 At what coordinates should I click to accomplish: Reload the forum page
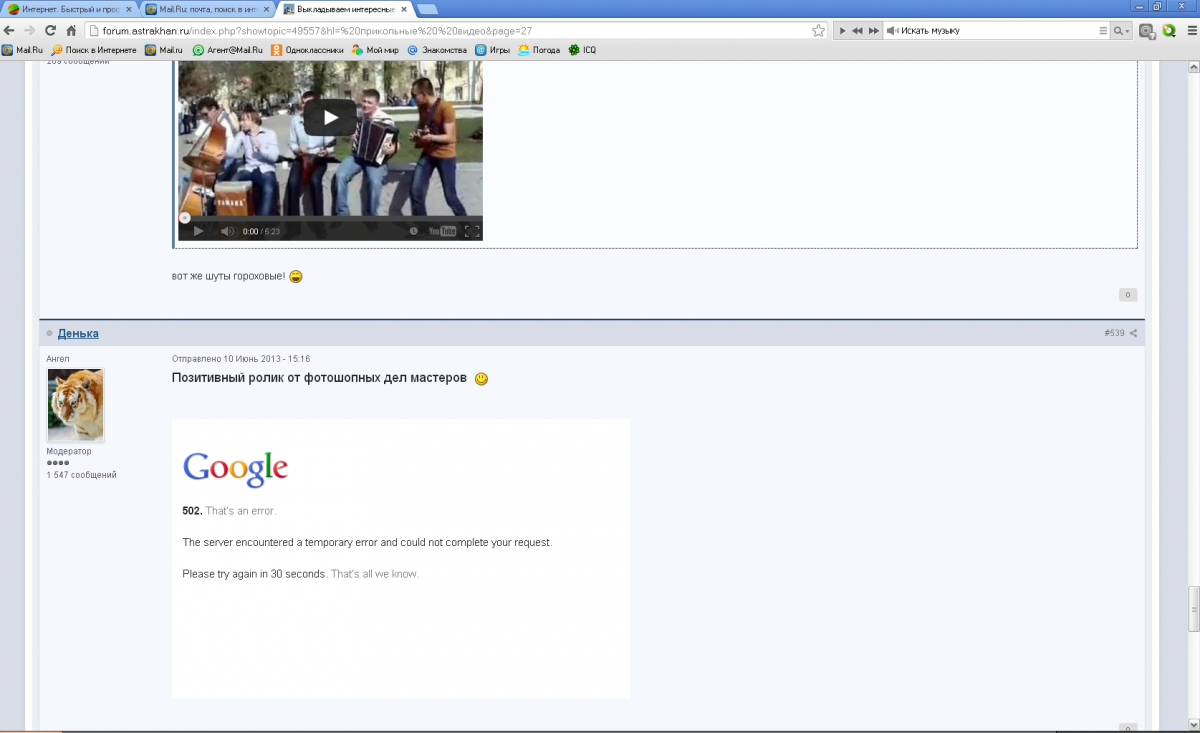pyautogui.click(x=50, y=31)
